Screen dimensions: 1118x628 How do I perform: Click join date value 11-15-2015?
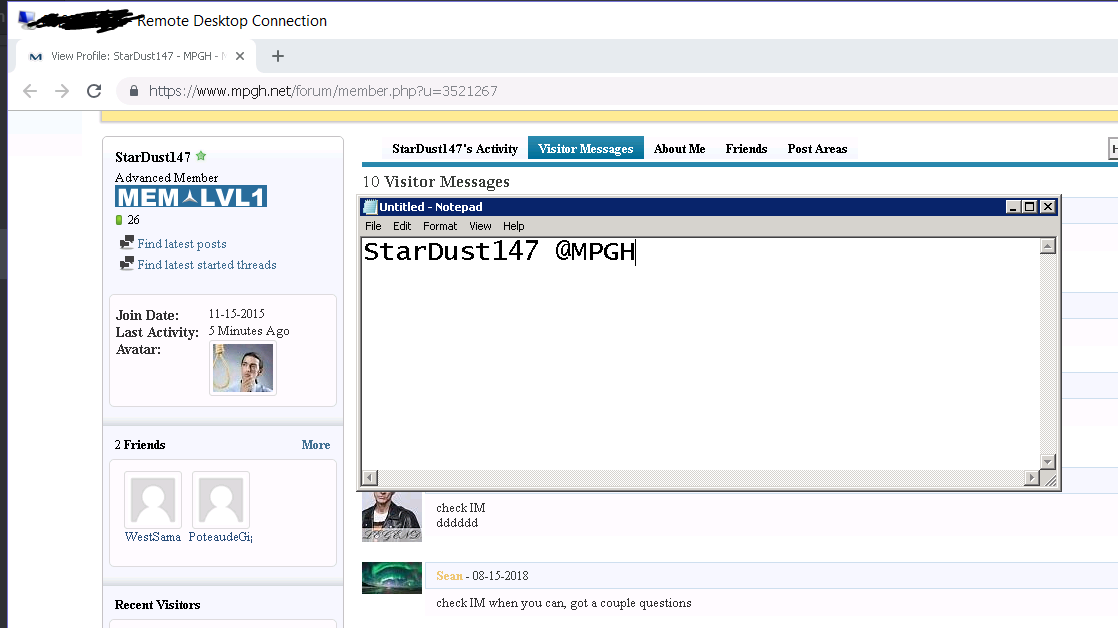click(237, 314)
